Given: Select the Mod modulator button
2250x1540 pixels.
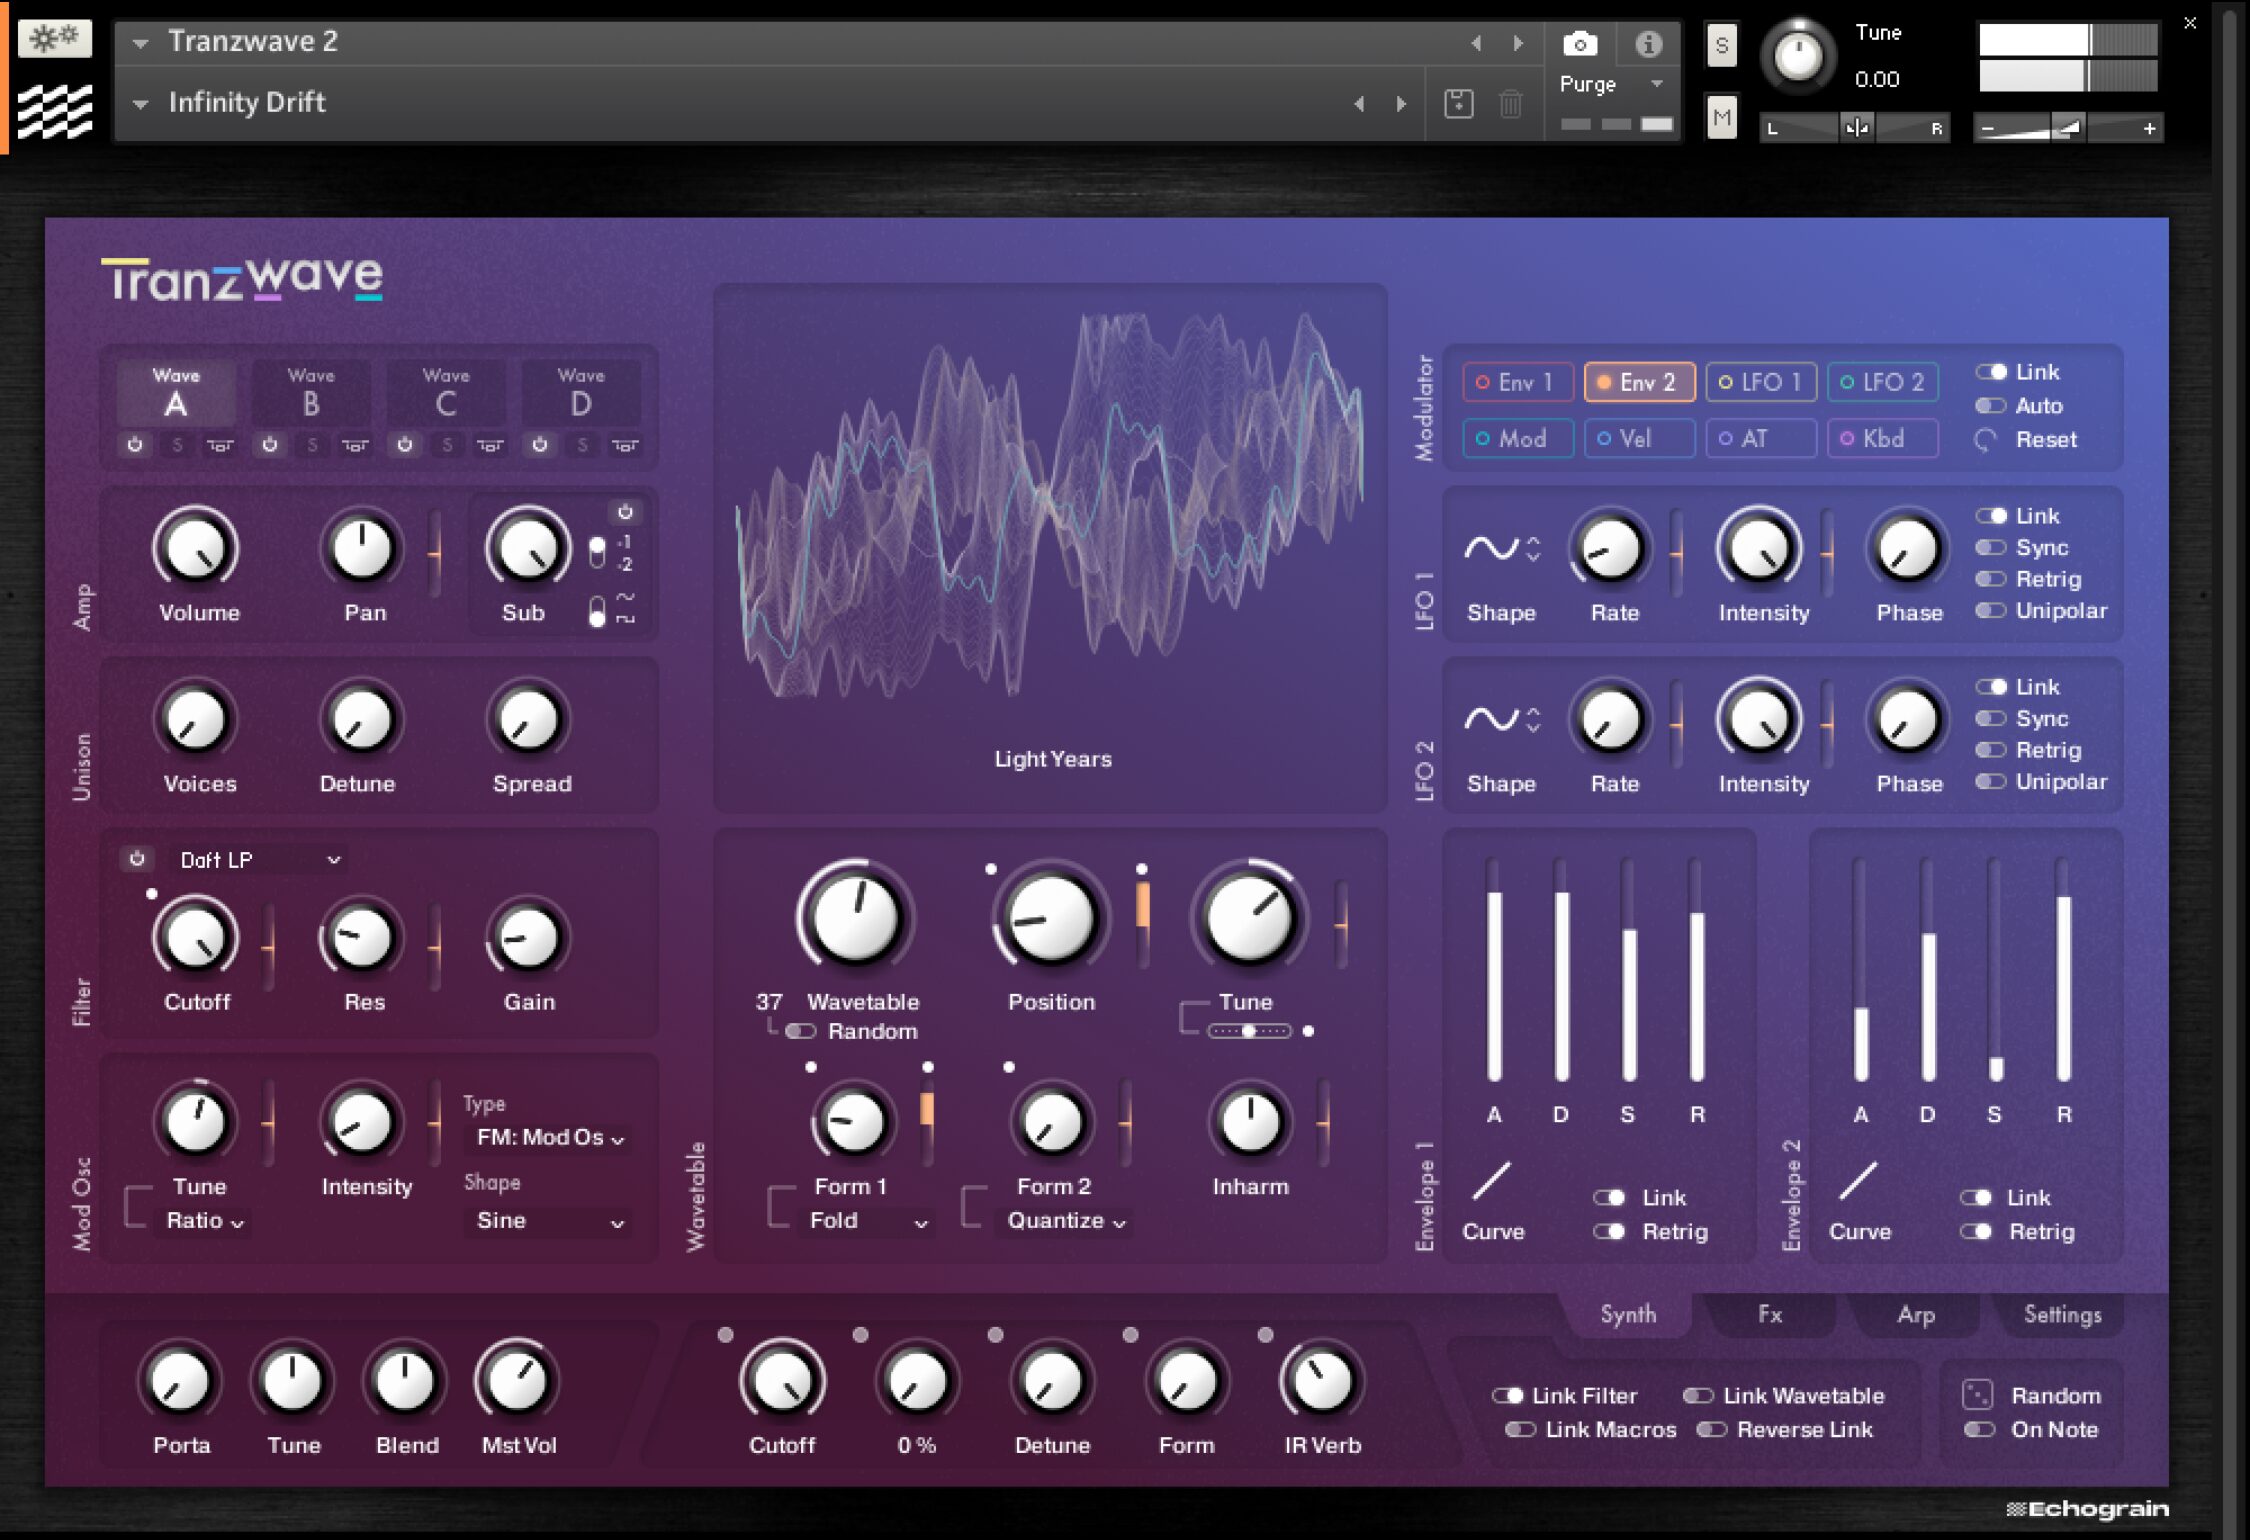Looking at the screenshot, I should (1518, 438).
